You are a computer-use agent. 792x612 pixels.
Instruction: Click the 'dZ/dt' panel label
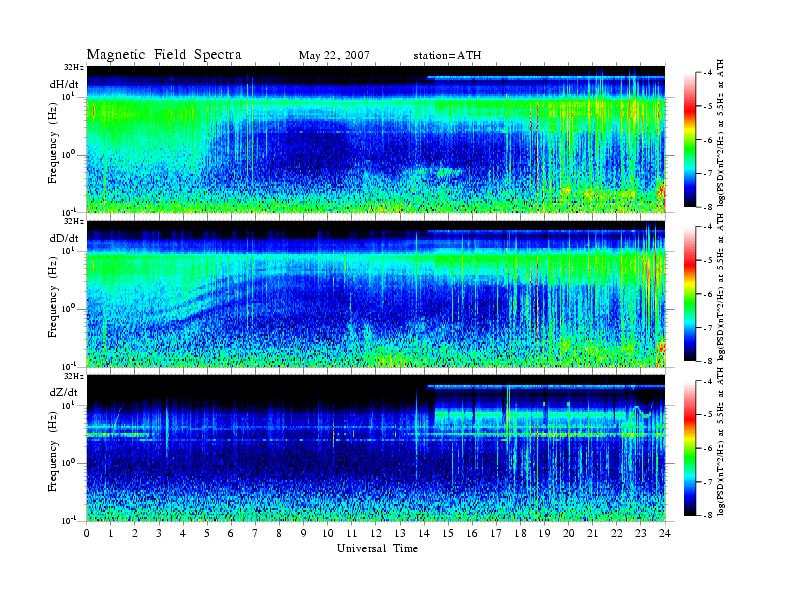(x=64, y=392)
